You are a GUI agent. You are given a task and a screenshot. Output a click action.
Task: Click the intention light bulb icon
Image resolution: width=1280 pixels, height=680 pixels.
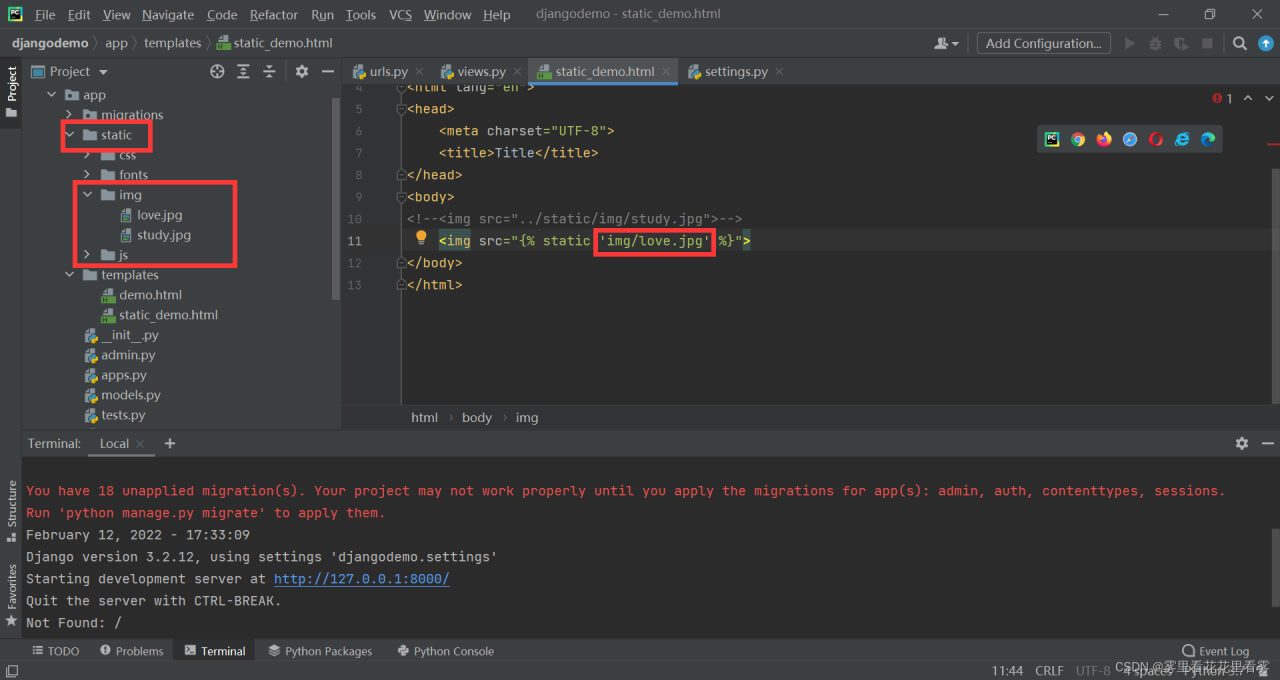421,238
